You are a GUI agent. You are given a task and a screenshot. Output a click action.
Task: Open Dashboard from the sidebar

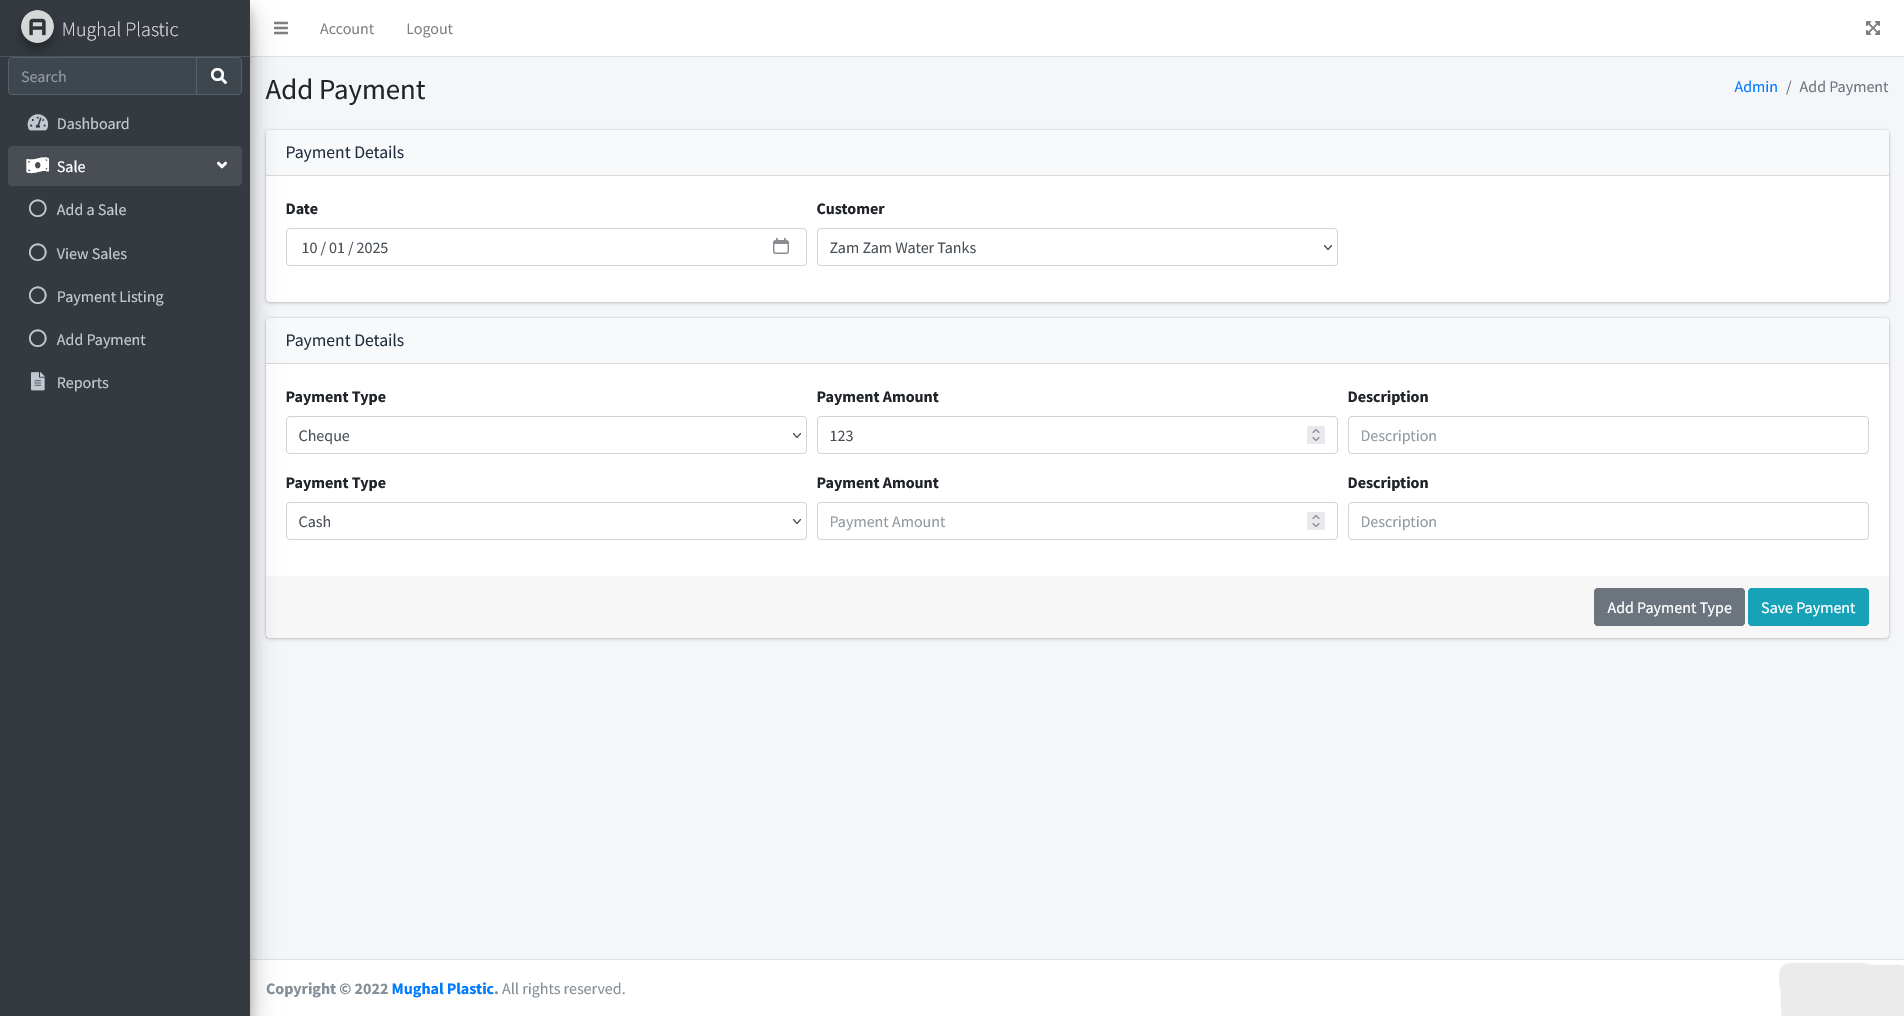coord(93,124)
